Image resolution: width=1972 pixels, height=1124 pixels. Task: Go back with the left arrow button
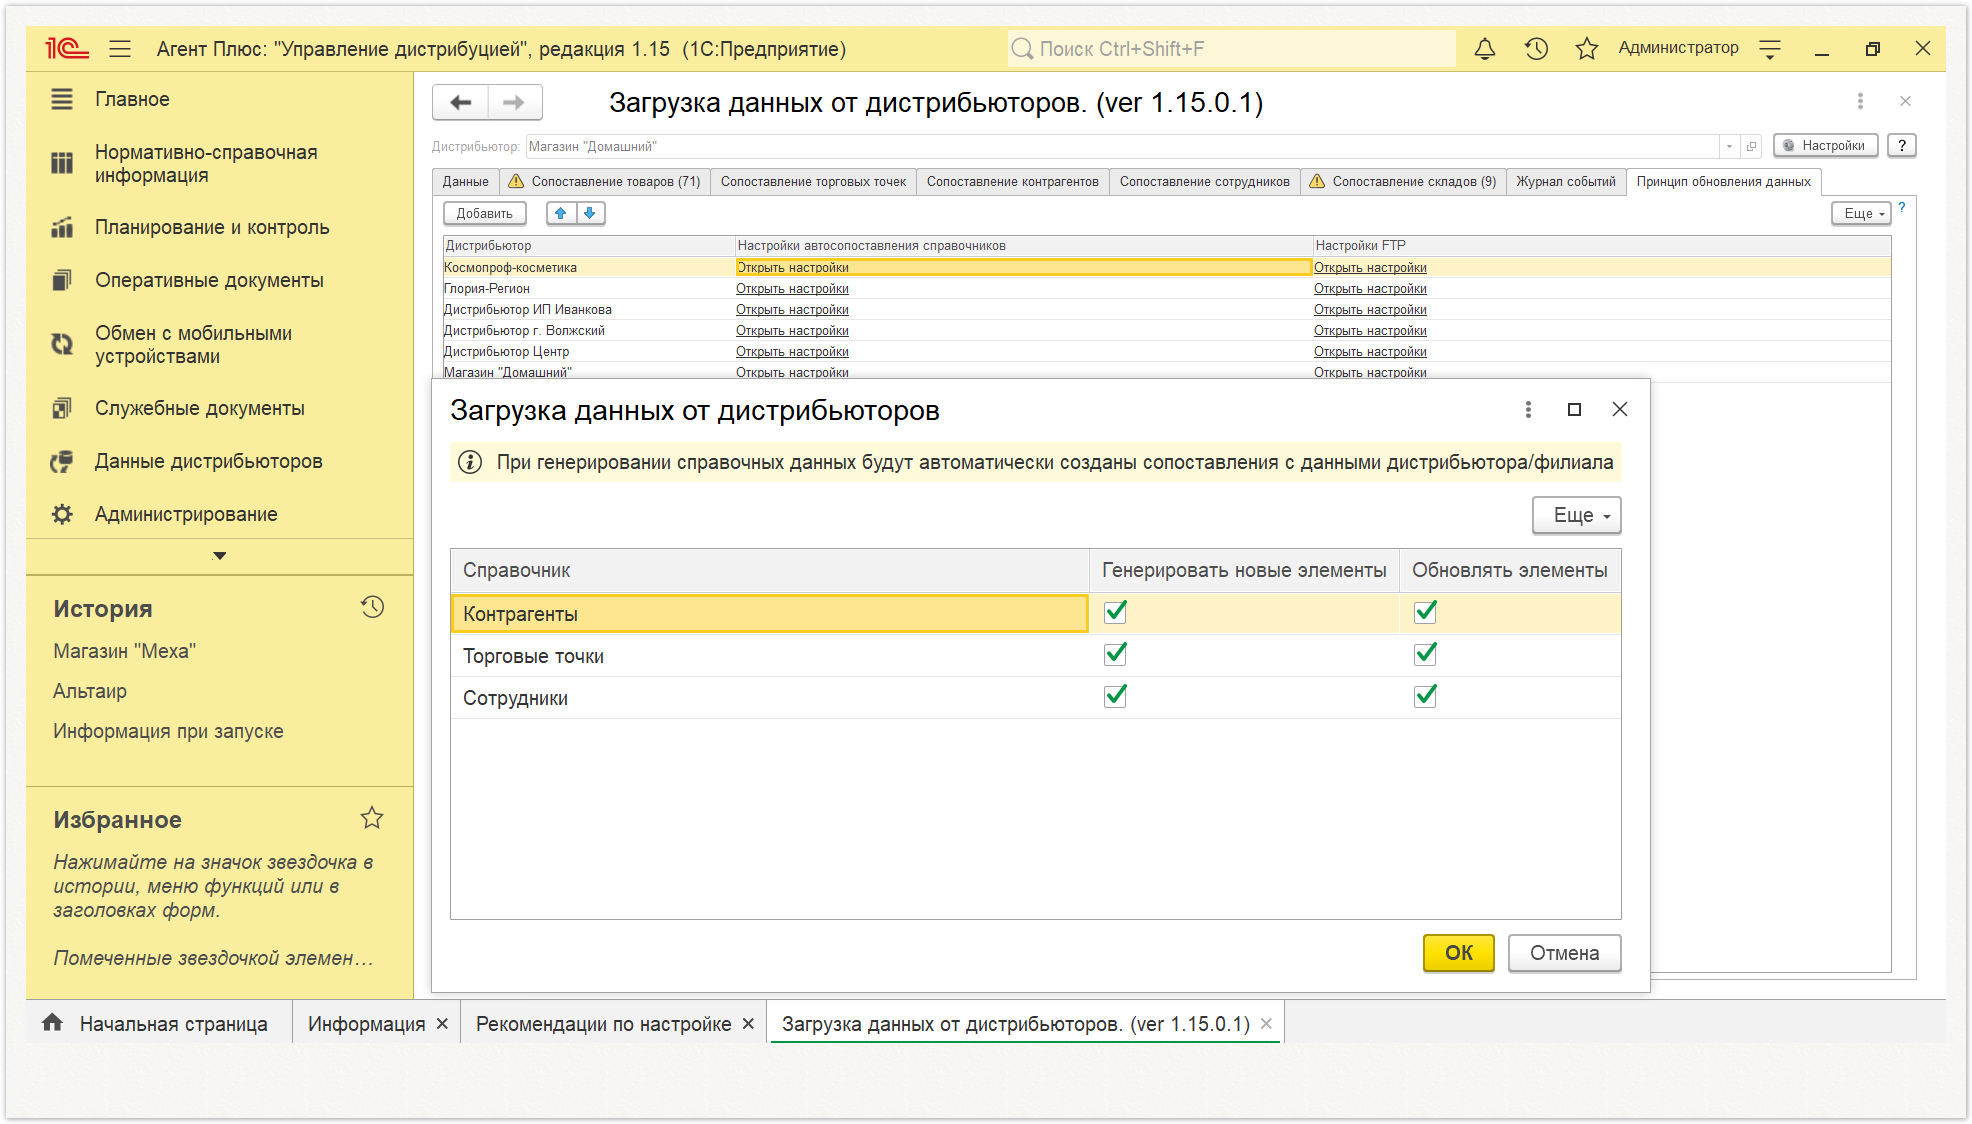(x=461, y=102)
